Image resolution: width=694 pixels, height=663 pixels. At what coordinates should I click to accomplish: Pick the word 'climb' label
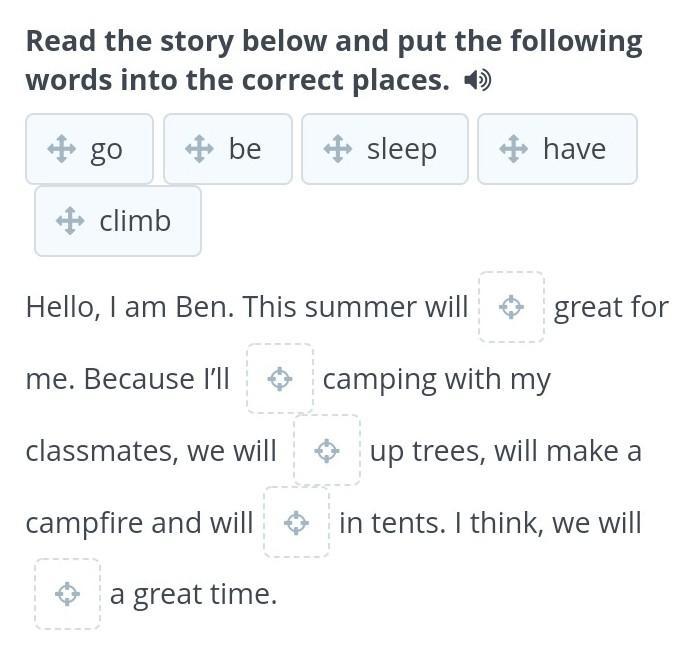135,221
